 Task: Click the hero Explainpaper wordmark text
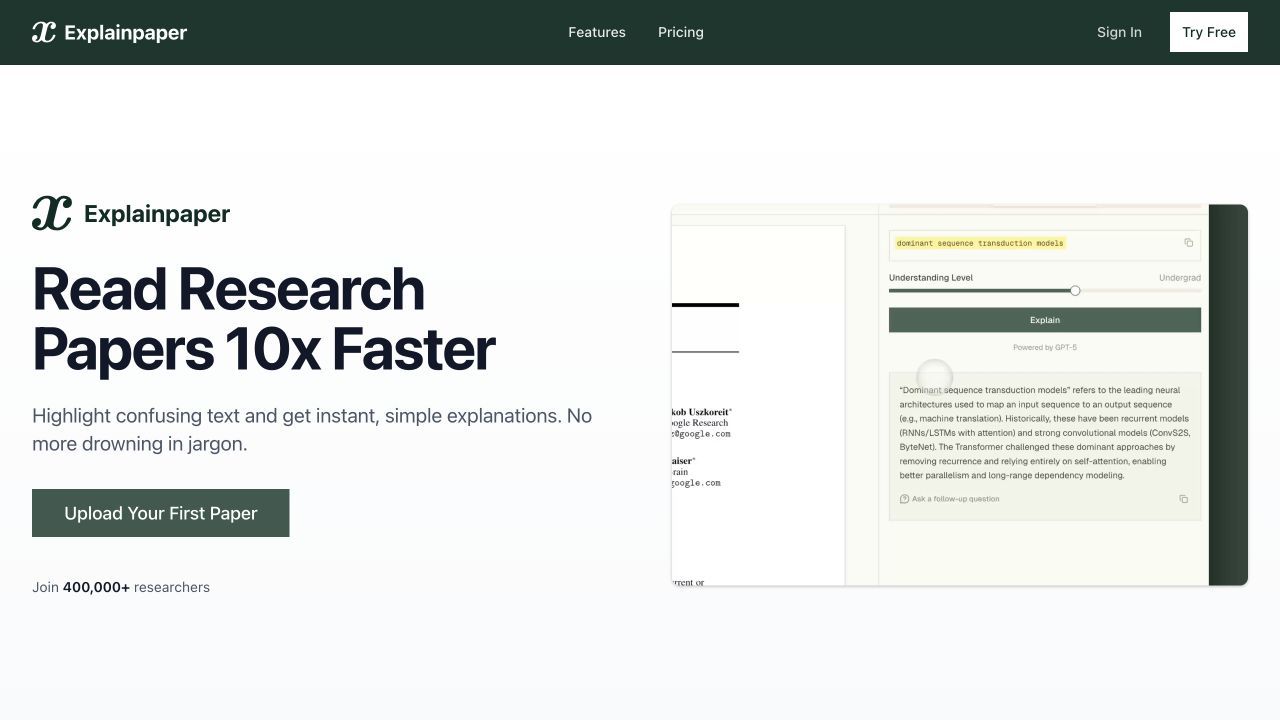click(157, 214)
